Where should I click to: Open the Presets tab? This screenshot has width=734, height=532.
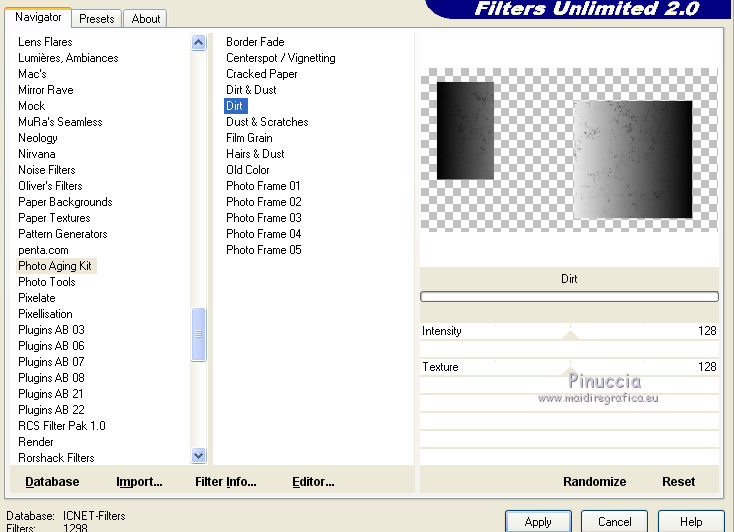[x=96, y=19]
